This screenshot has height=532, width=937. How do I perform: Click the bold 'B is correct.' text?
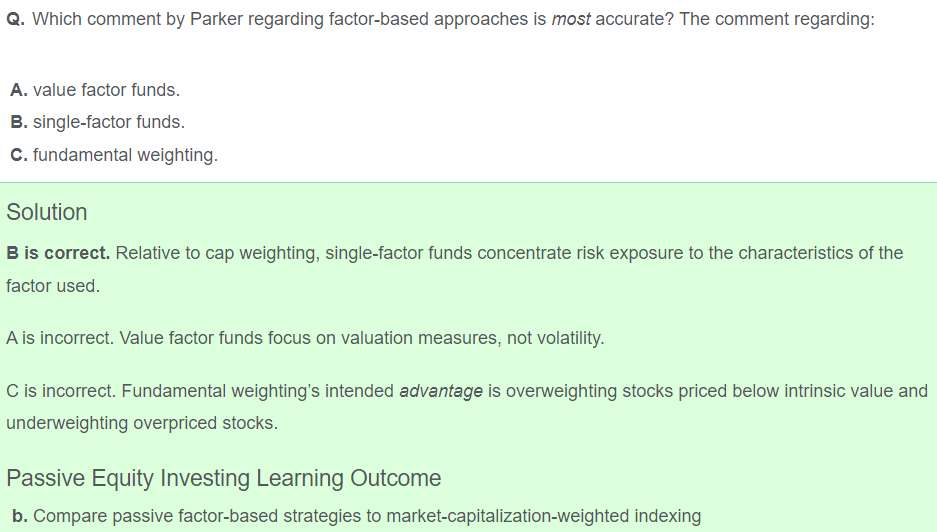click(58, 253)
